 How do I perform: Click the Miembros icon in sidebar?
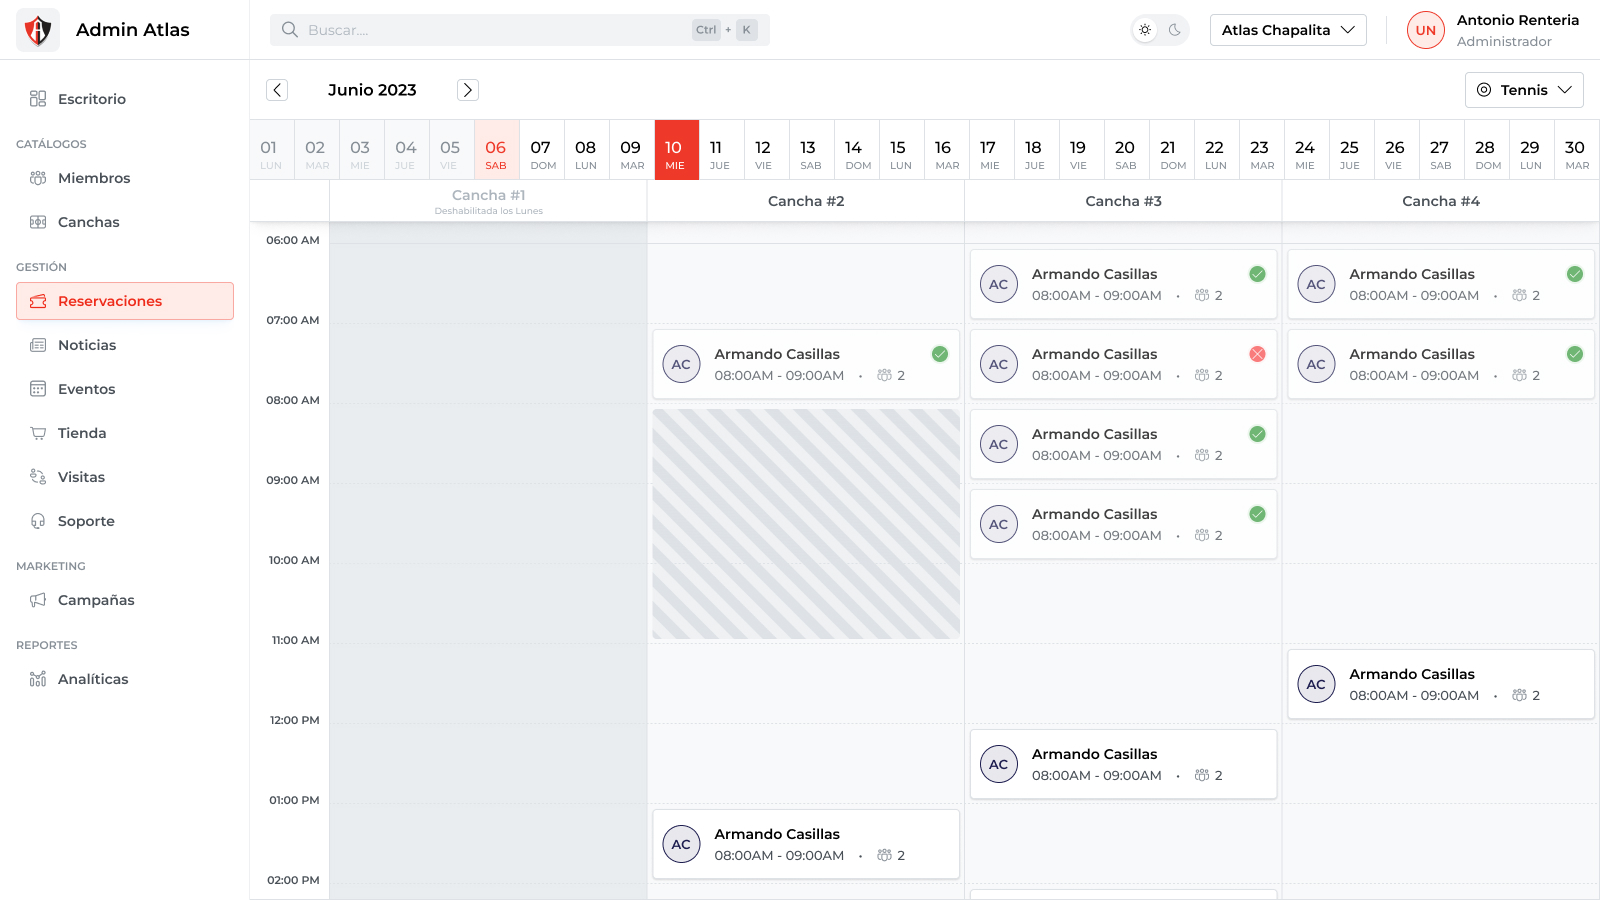coord(38,178)
